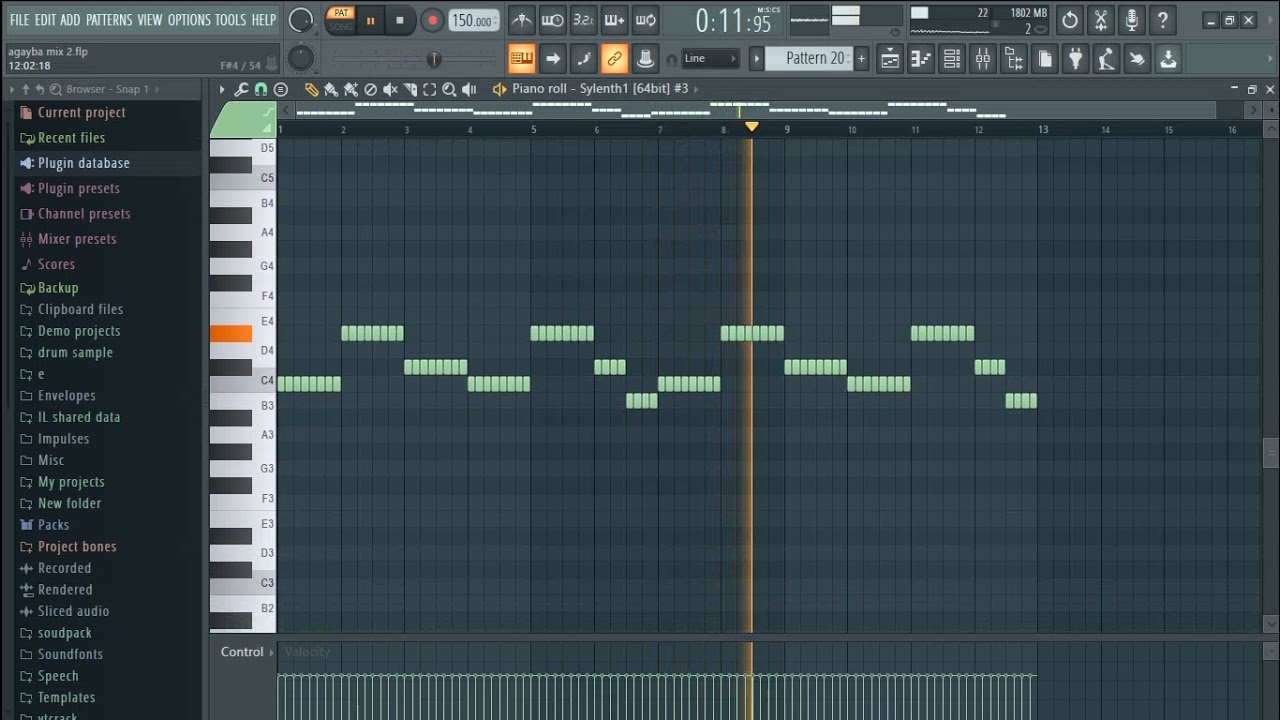
Task: Select the Paint brush tool
Action: (331, 89)
